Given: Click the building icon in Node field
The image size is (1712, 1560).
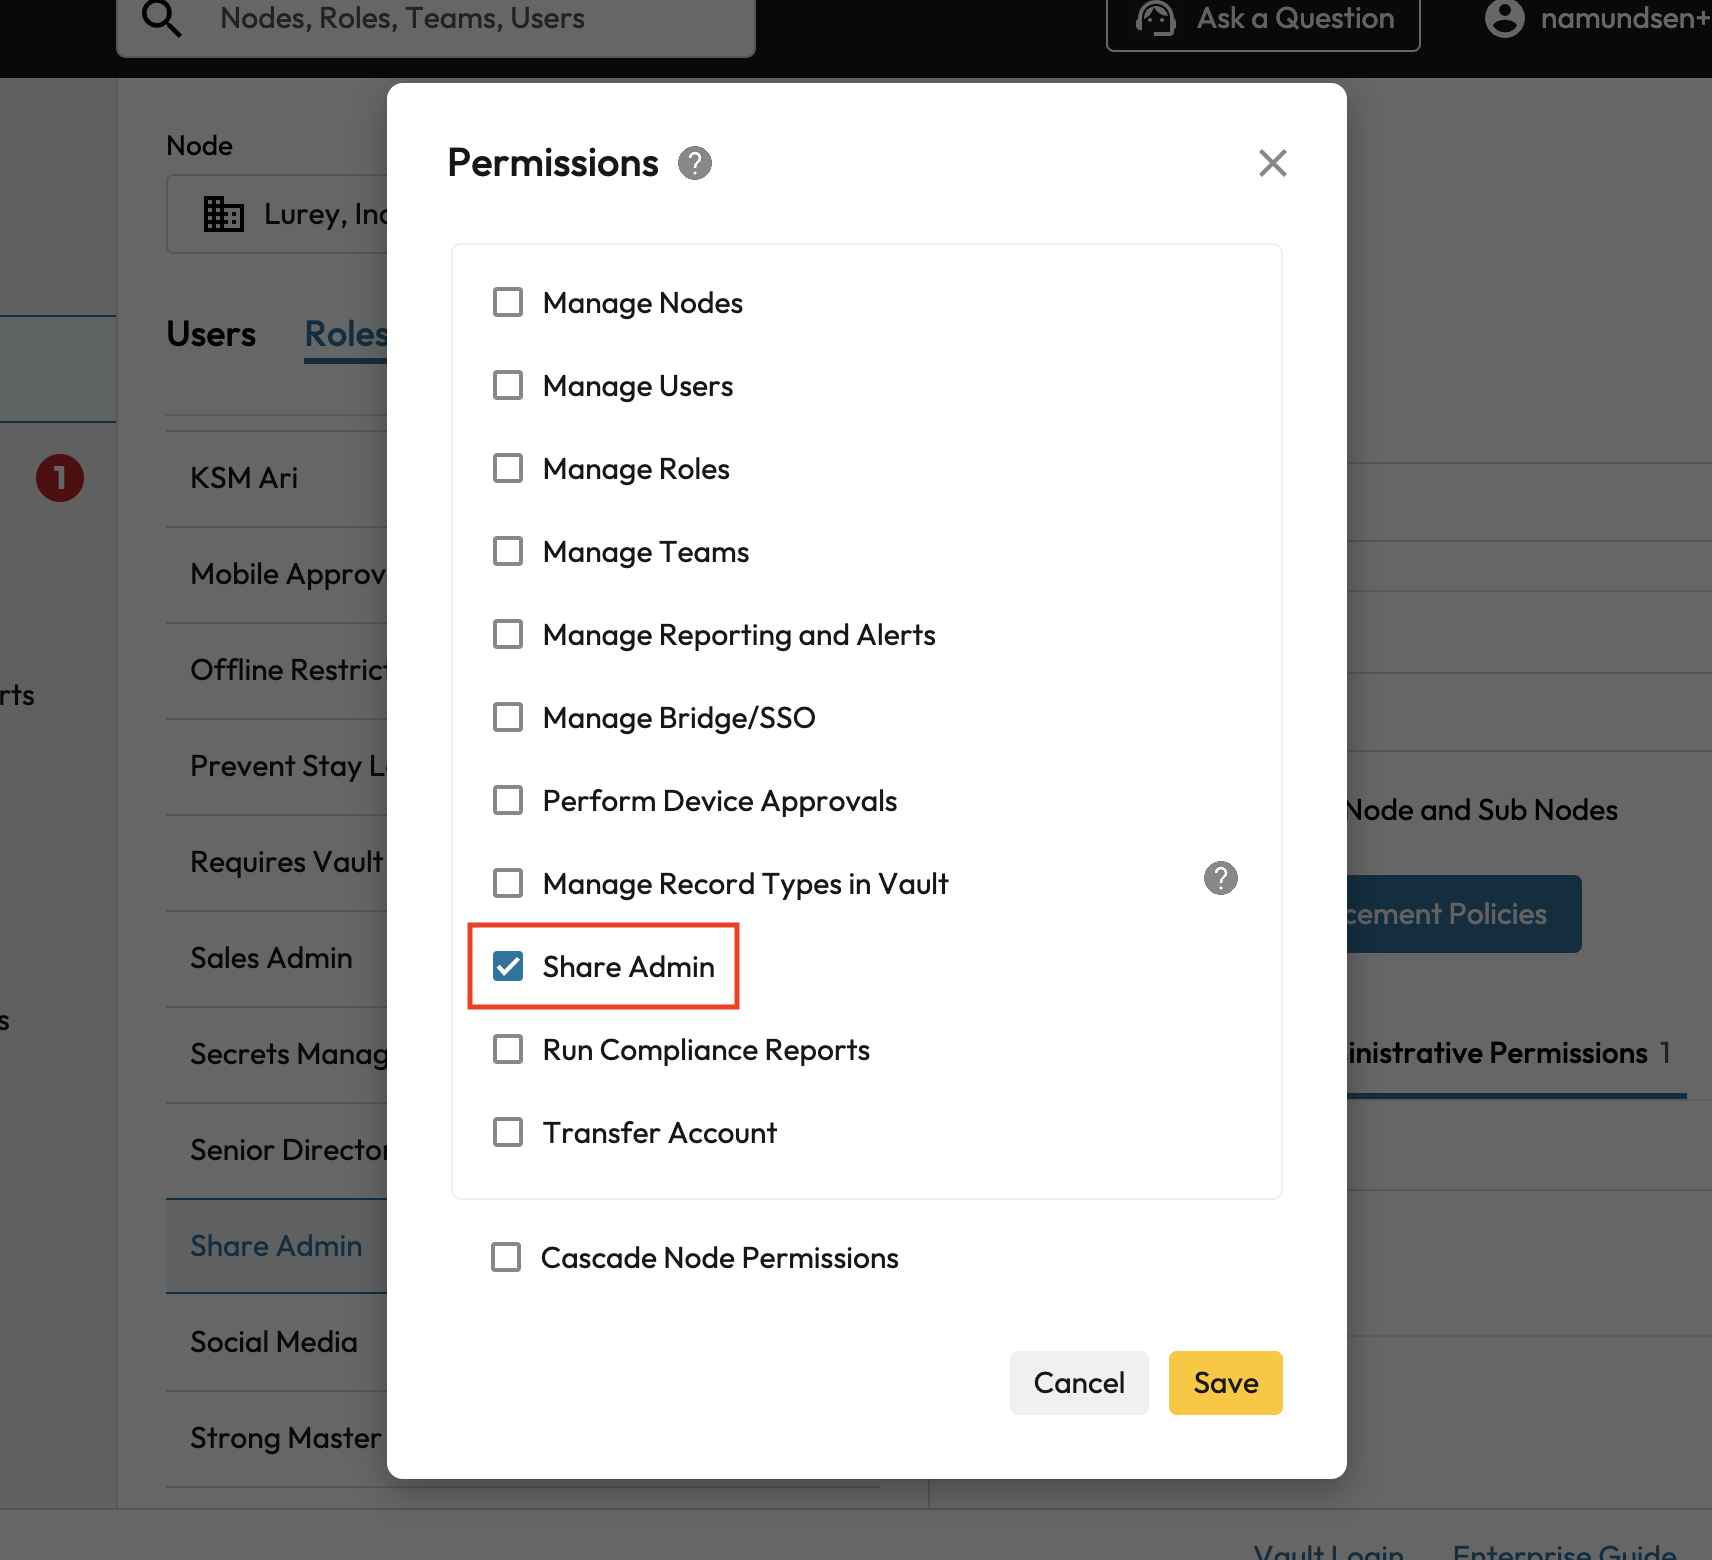Looking at the screenshot, I should pos(223,214).
